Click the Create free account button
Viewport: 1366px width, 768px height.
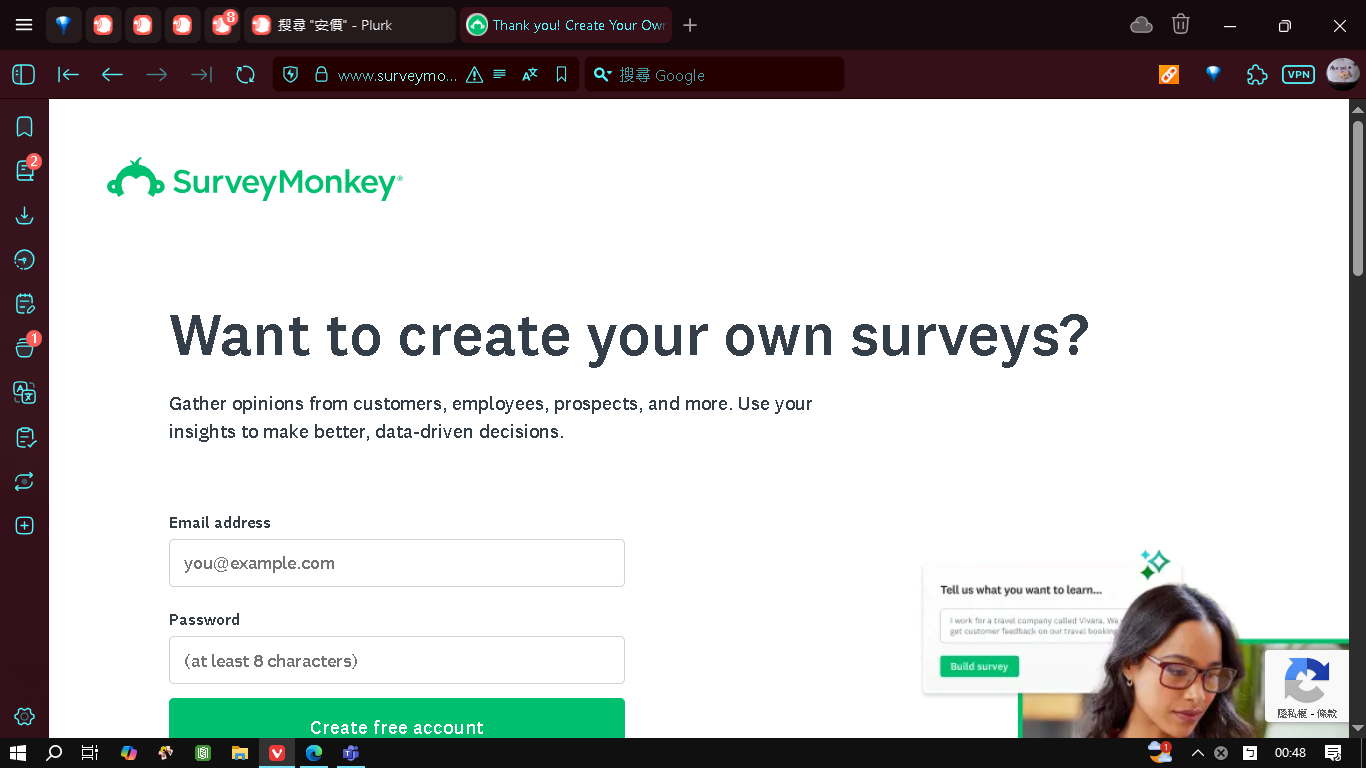click(397, 718)
